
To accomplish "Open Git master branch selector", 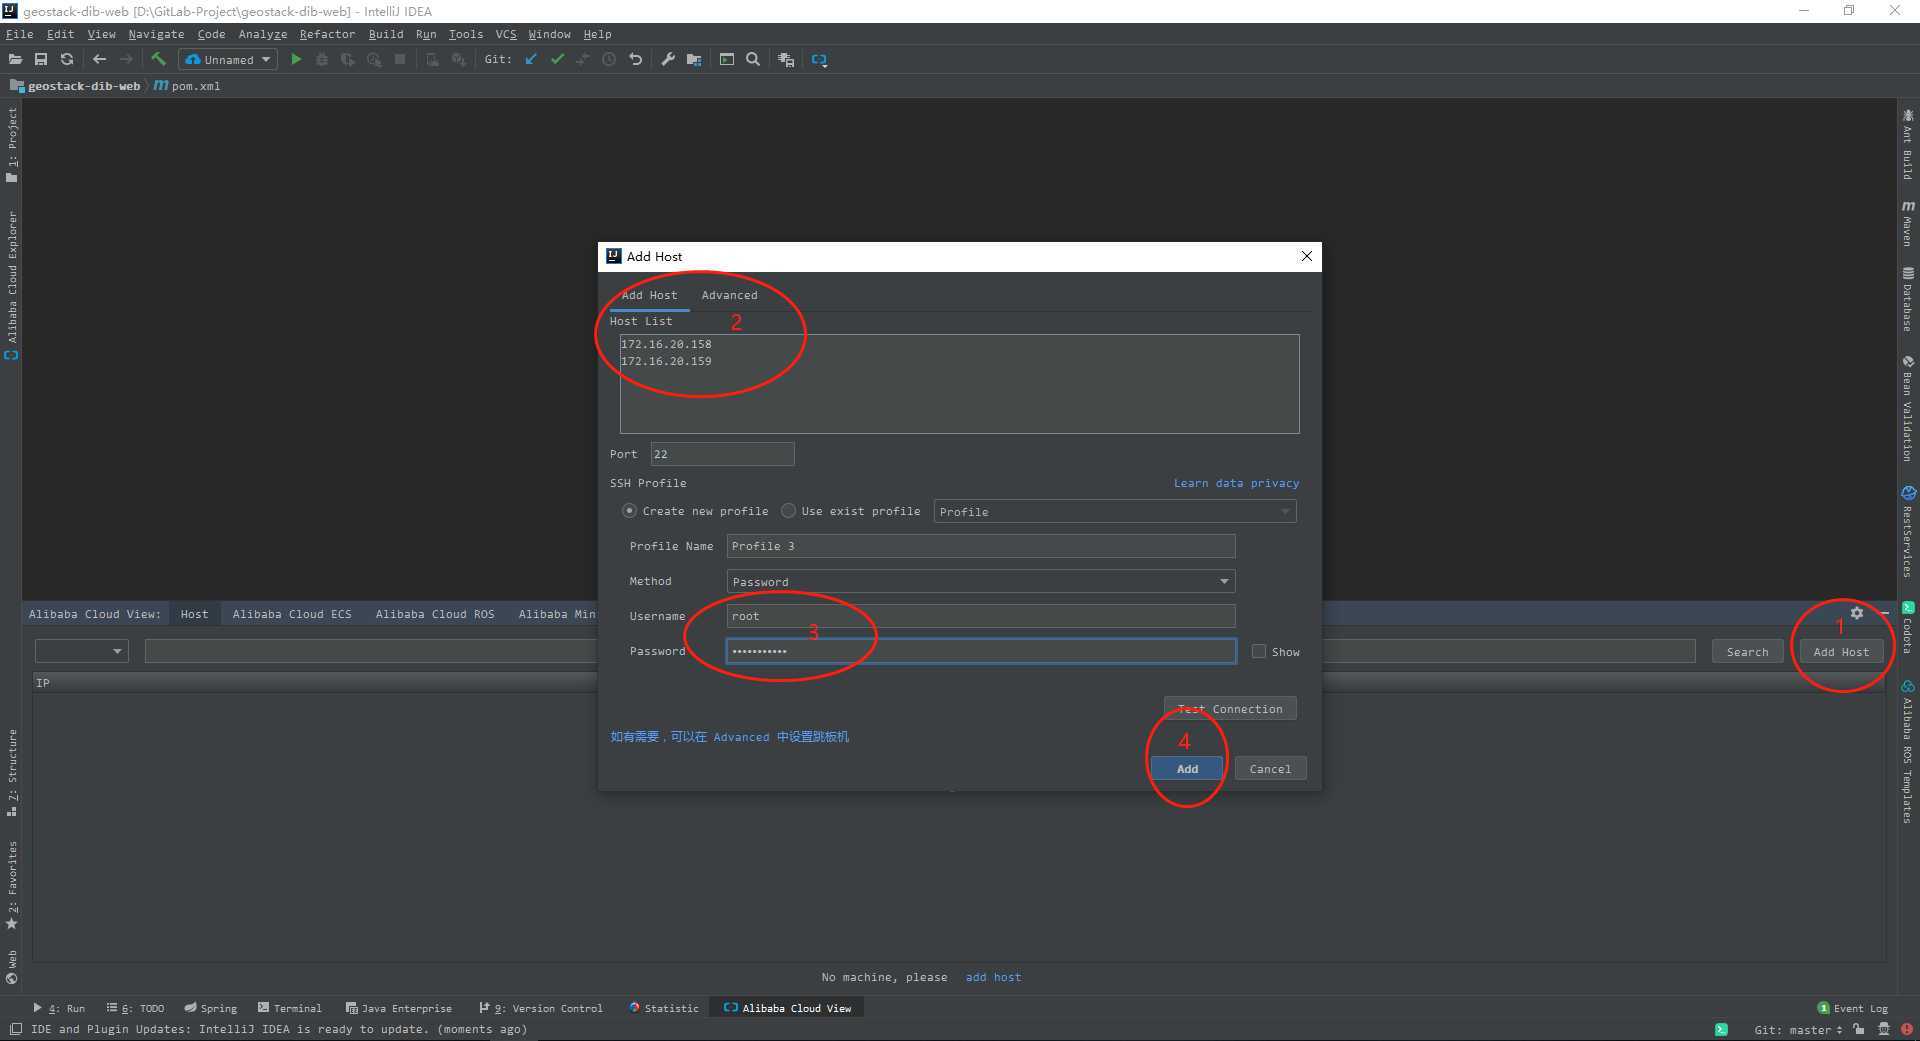I will click(1797, 1029).
